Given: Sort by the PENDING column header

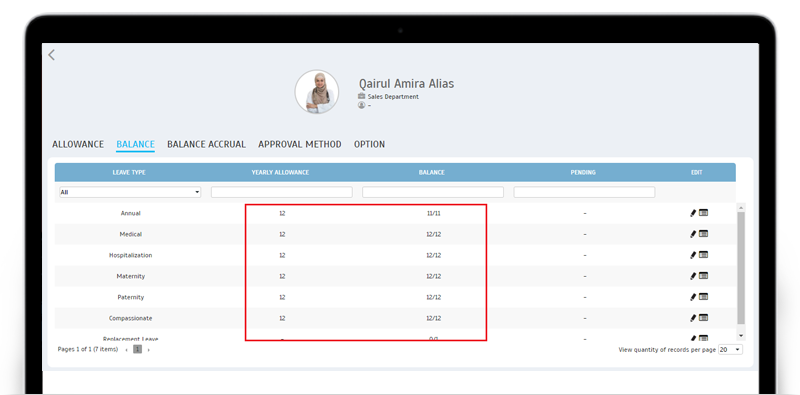Looking at the screenshot, I should pyautogui.click(x=583, y=172).
